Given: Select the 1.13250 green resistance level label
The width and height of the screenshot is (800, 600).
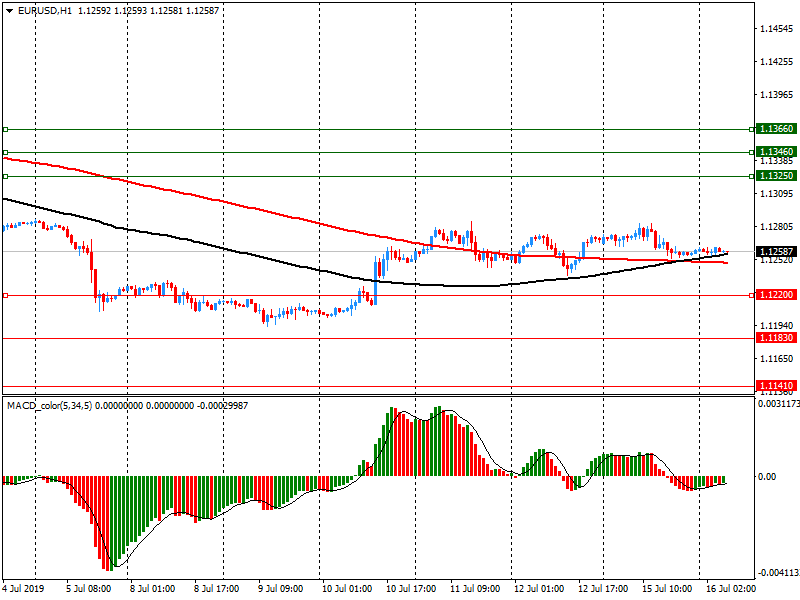Looking at the screenshot, I should click(777, 176).
